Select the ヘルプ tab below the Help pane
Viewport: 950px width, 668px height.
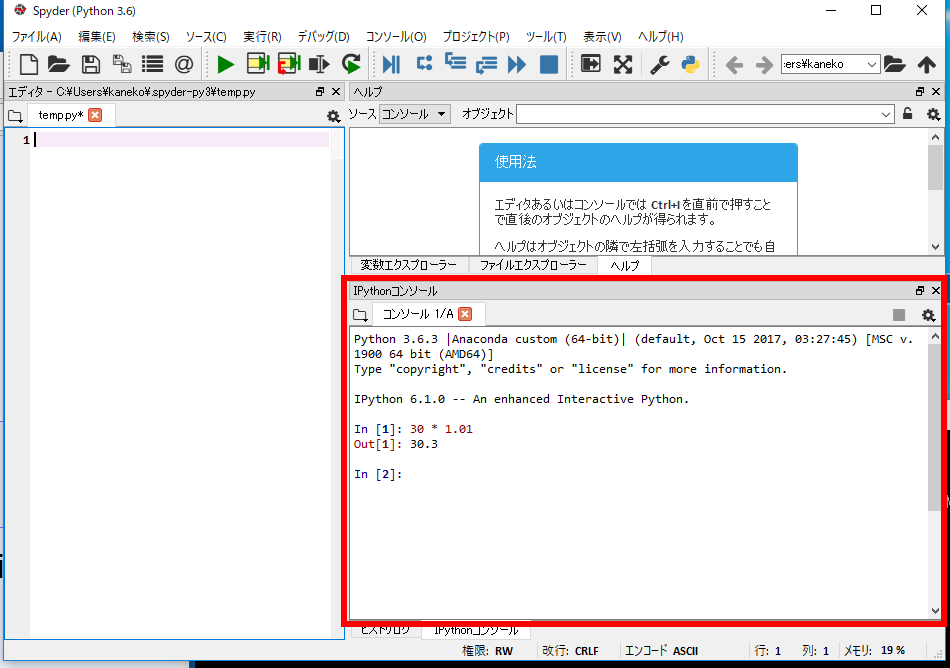click(x=625, y=265)
